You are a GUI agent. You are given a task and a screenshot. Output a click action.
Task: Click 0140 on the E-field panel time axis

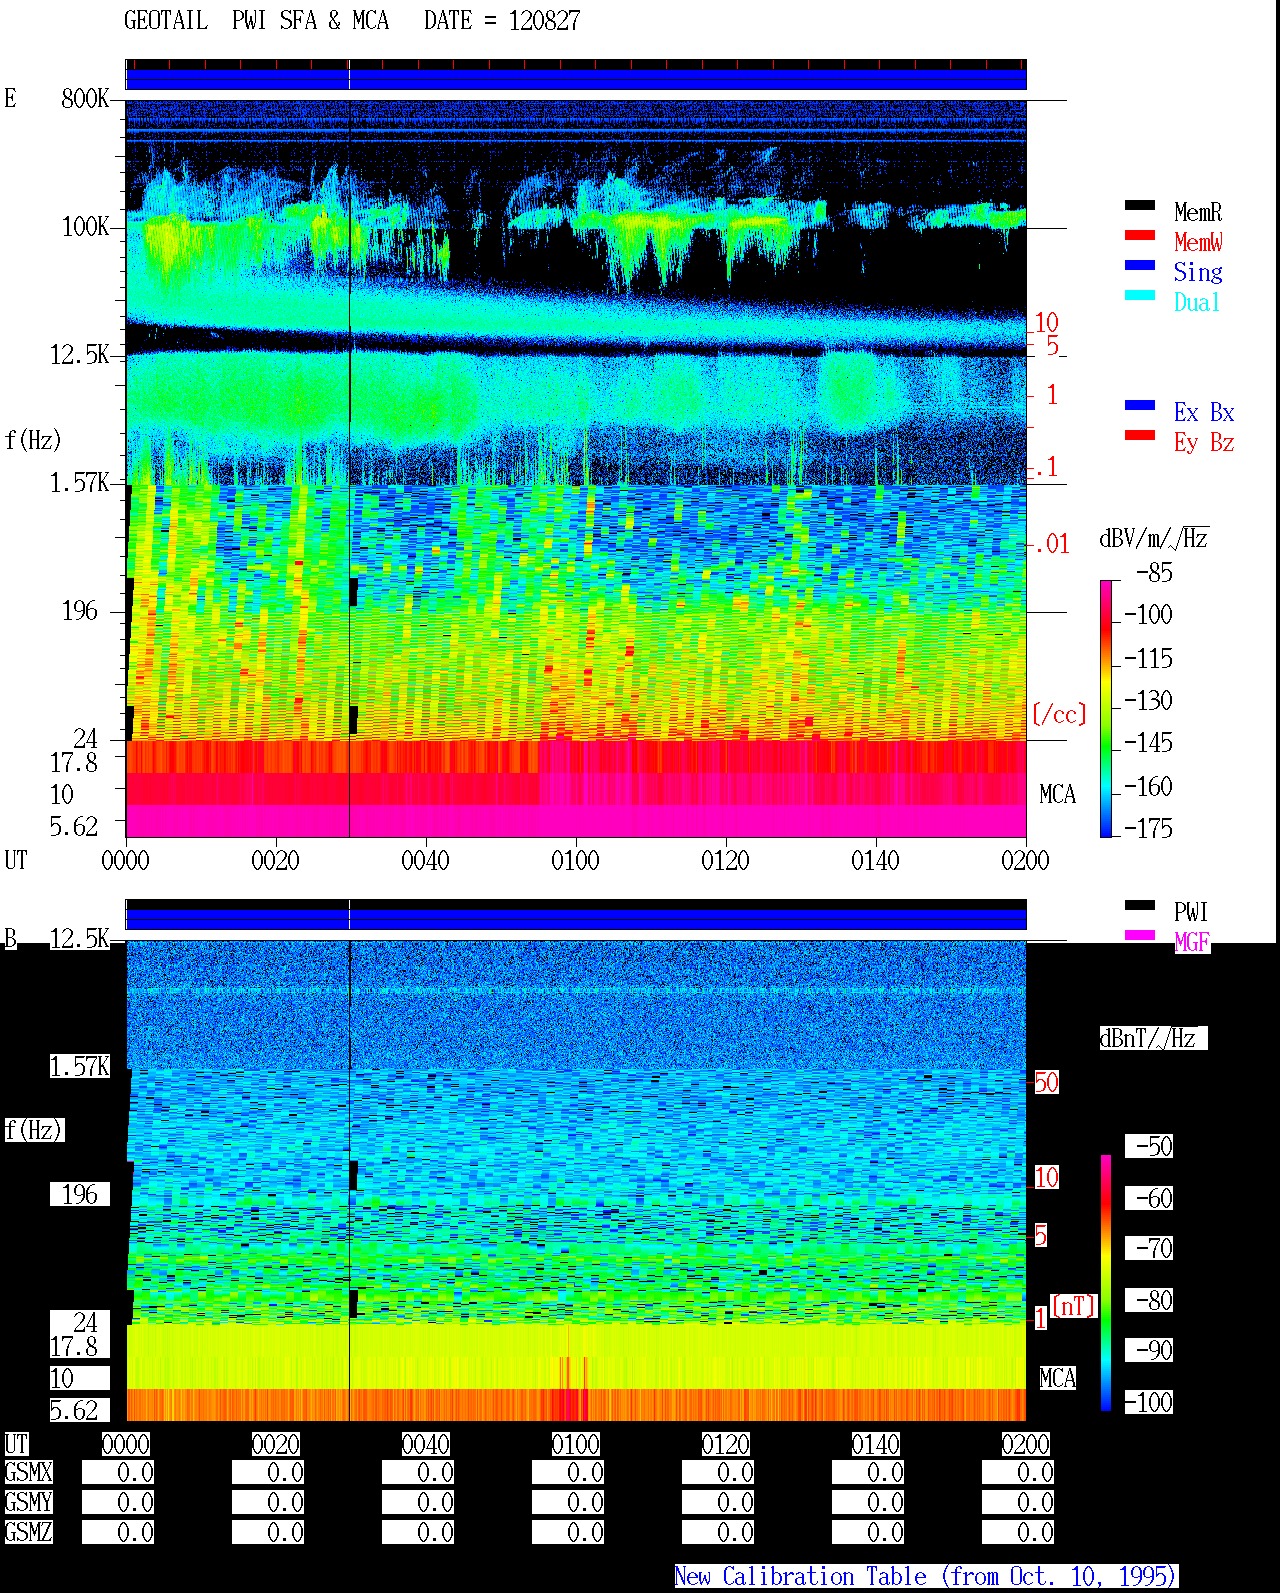pyautogui.click(x=876, y=860)
